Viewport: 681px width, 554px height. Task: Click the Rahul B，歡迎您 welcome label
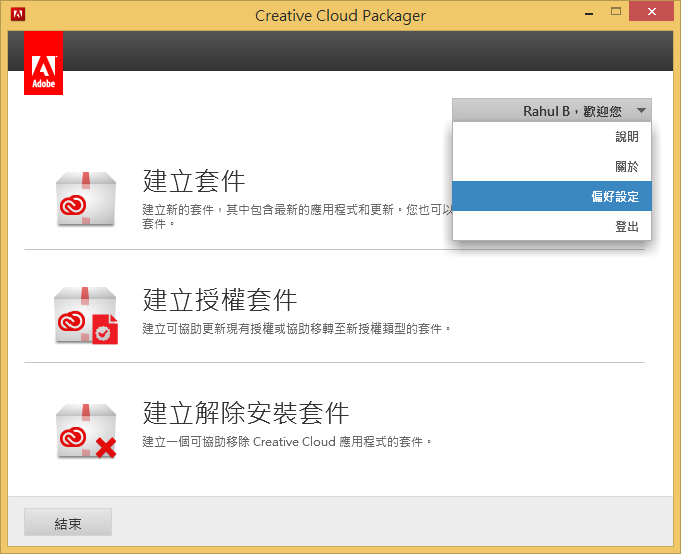572,111
